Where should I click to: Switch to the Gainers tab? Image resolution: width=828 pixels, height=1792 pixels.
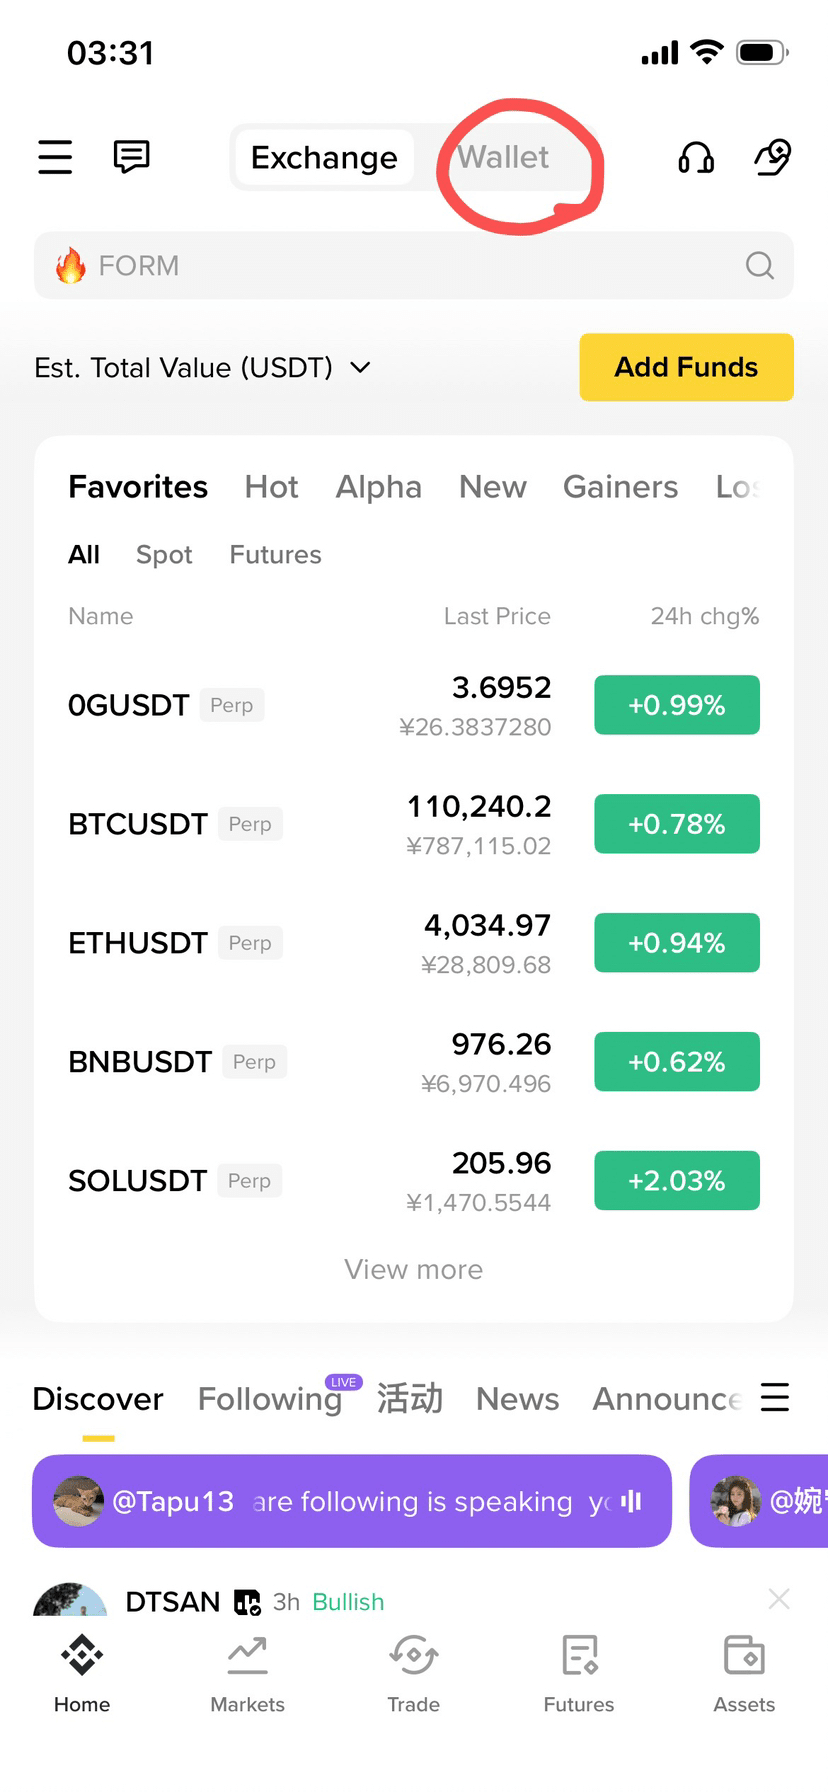coord(620,487)
